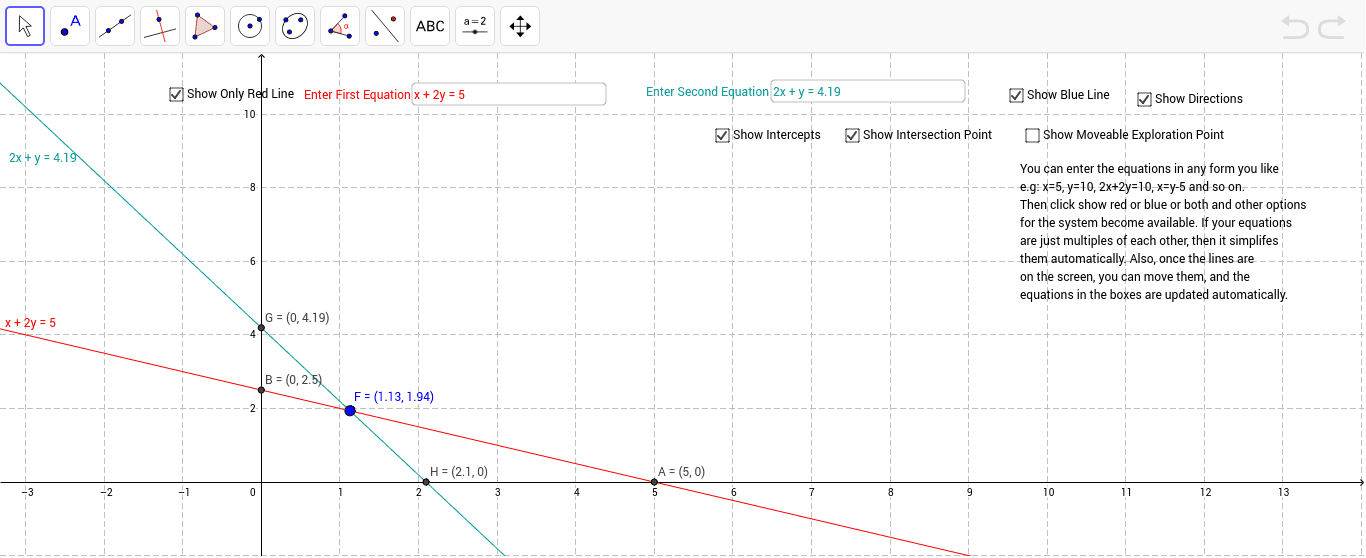Screen dimensions: 1366x558
Task: Uncheck Show Directions checkbox
Action: pos(1145,99)
